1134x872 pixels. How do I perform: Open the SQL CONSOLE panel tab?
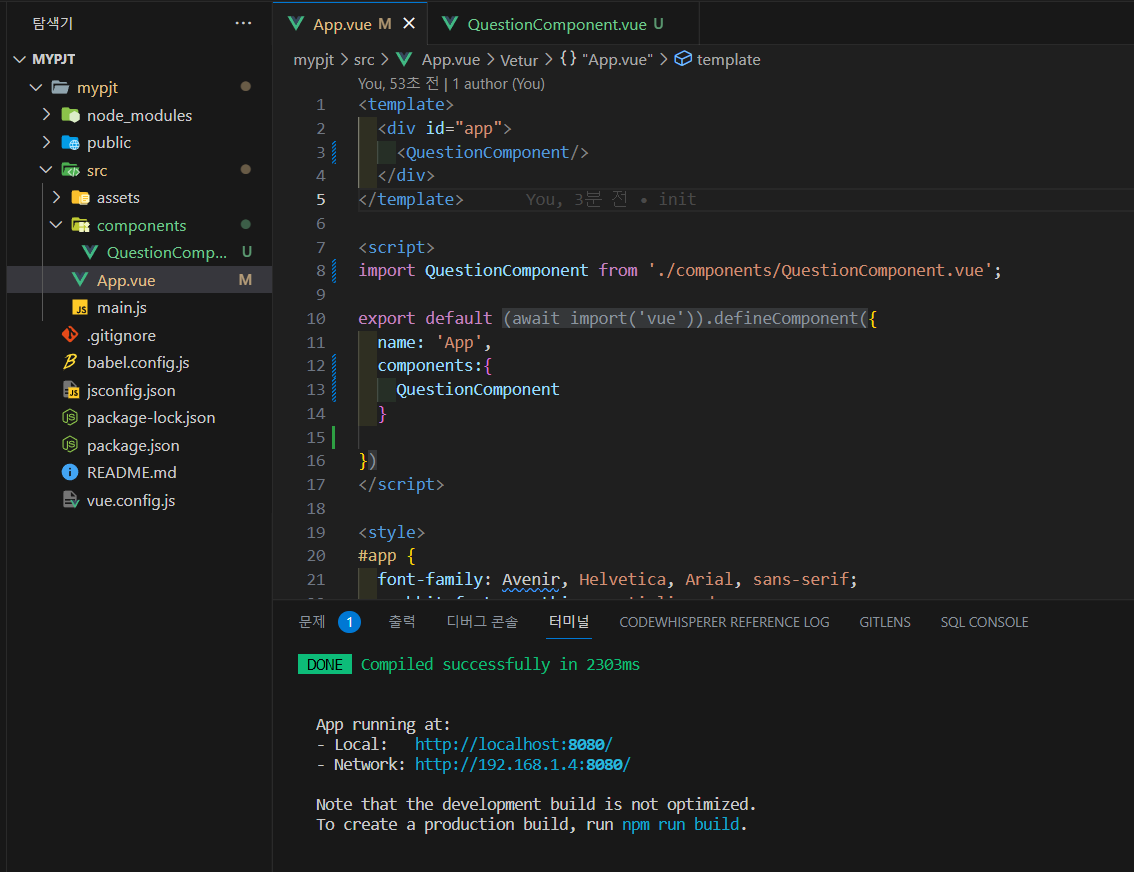pyautogui.click(x=984, y=622)
